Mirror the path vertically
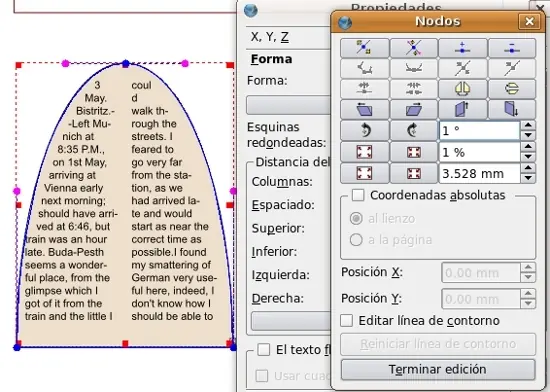The height and width of the screenshot is (392, 550). [512, 89]
